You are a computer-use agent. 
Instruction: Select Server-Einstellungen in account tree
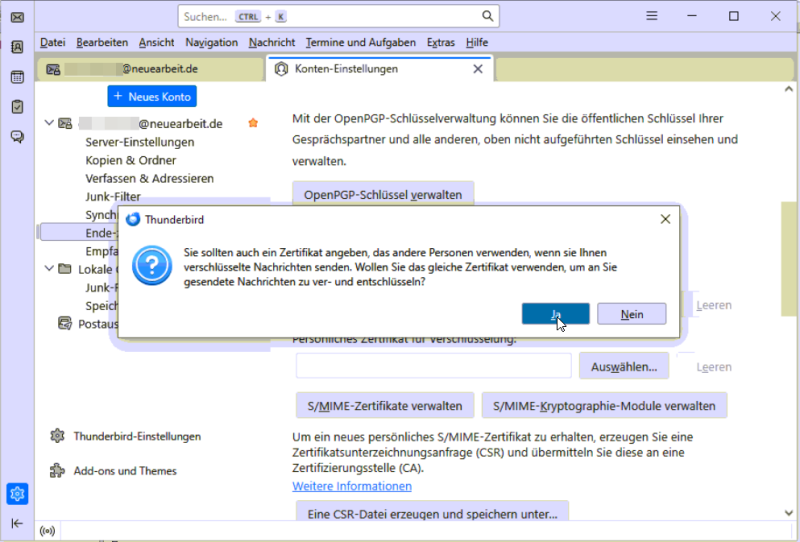coord(140,142)
